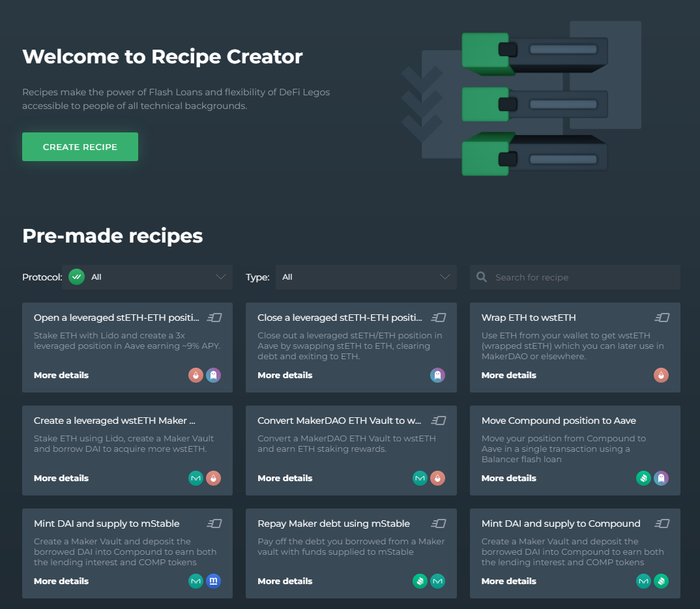This screenshot has height=609, width=700.
Task: Click the Type dropdown chevron arrow
Action: [x=445, y=277]
